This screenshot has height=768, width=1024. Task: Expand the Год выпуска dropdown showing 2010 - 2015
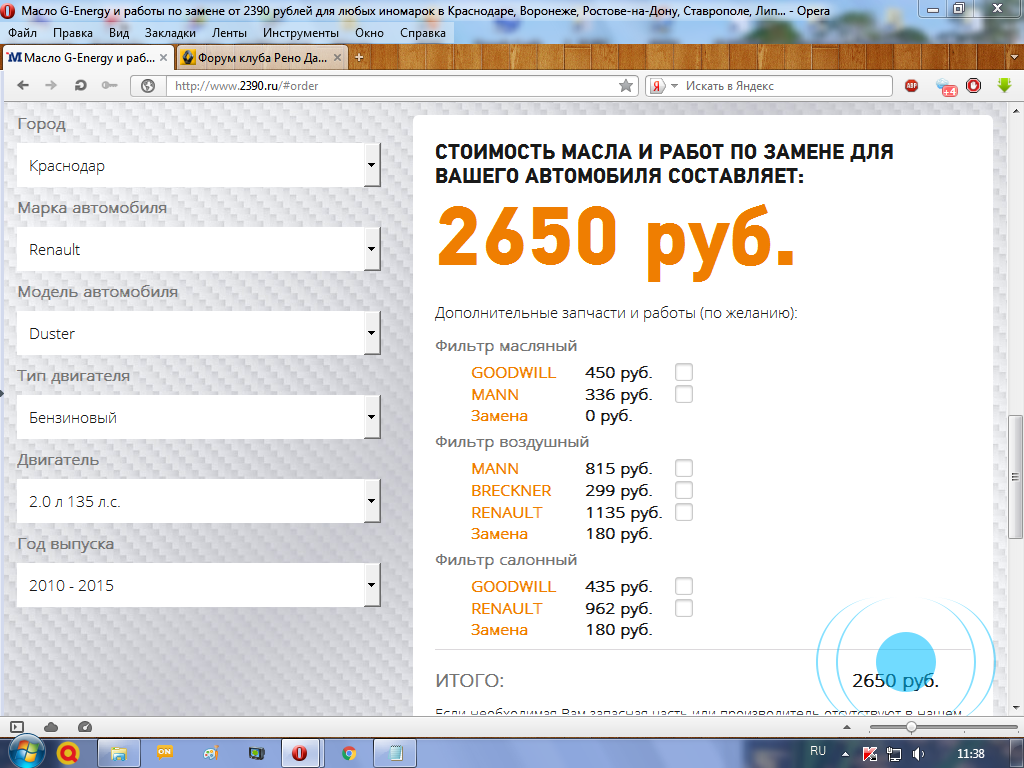(199, 585)
